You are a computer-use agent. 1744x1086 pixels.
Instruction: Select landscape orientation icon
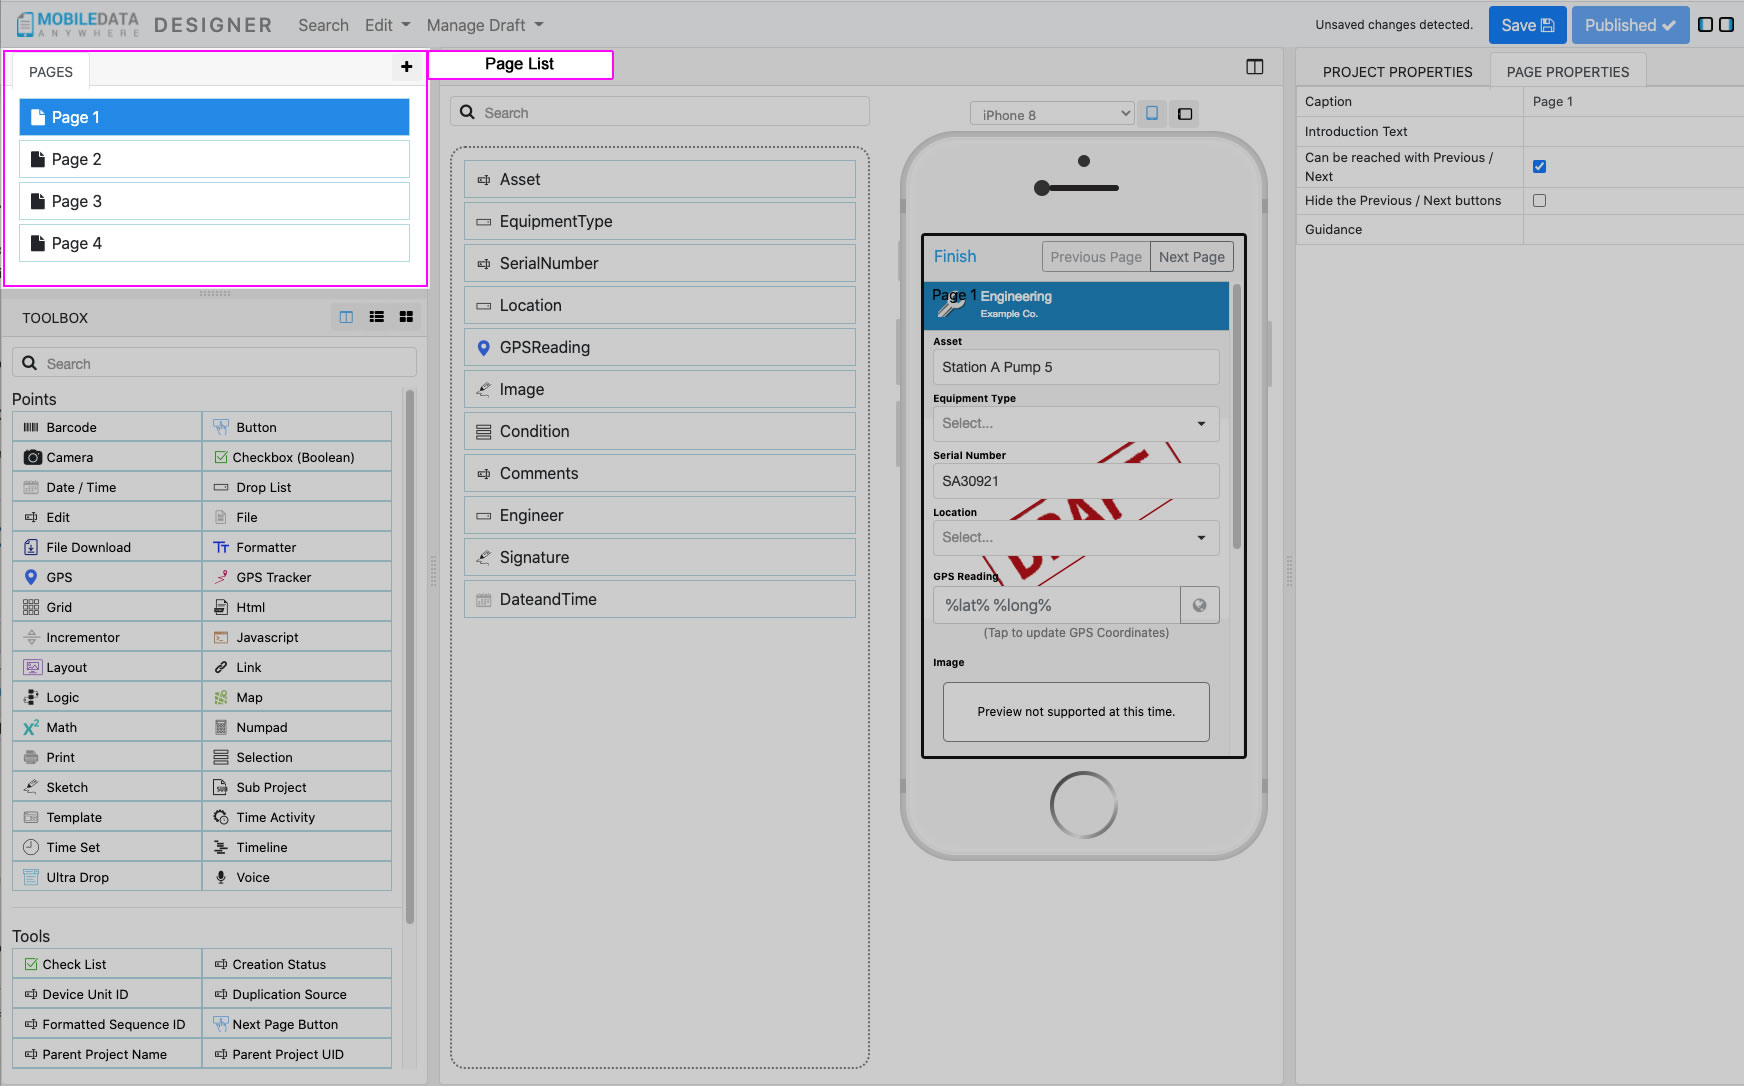[1185, 114]
